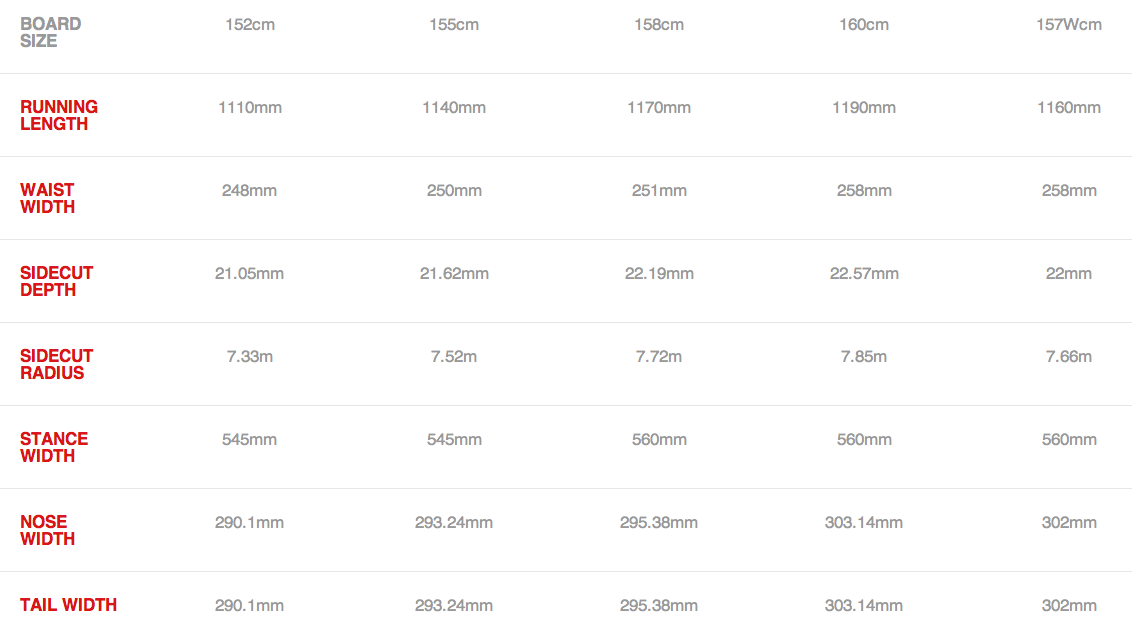Select the 157Wcm board size column

1069,25
